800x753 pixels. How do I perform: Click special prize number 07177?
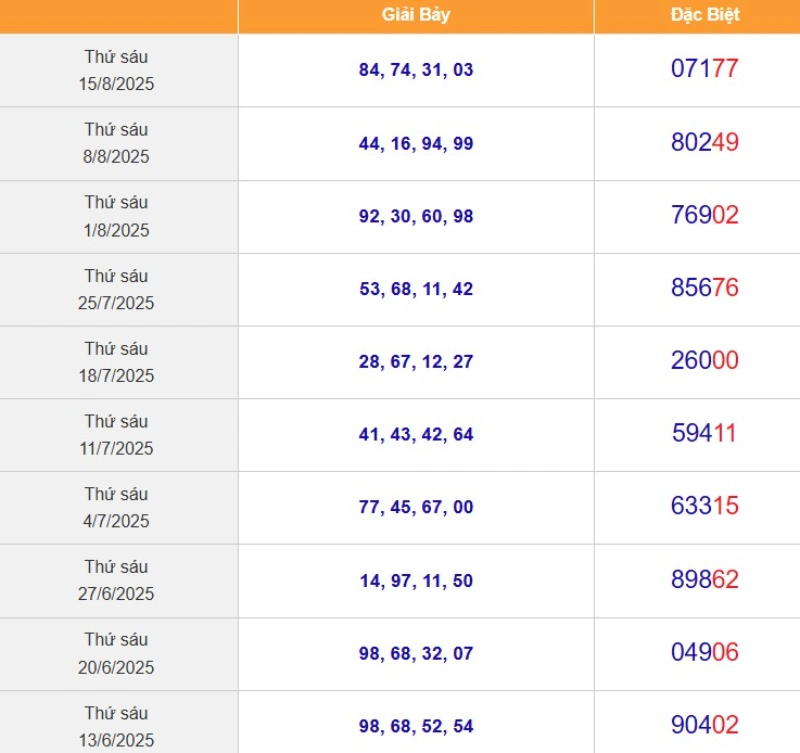[x=705, y=68]
